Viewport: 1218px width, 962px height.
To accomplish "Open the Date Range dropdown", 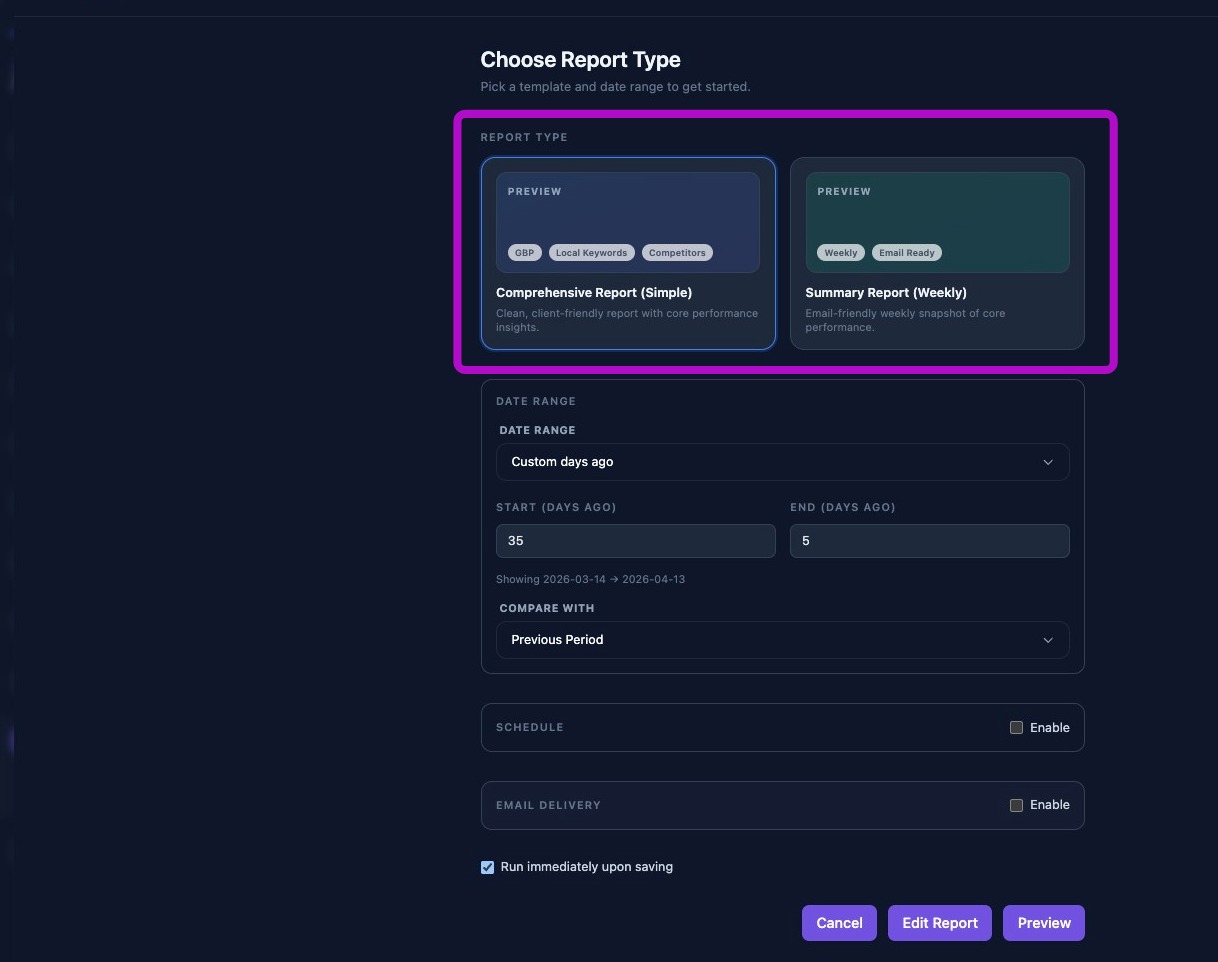I will pos(783,462).
